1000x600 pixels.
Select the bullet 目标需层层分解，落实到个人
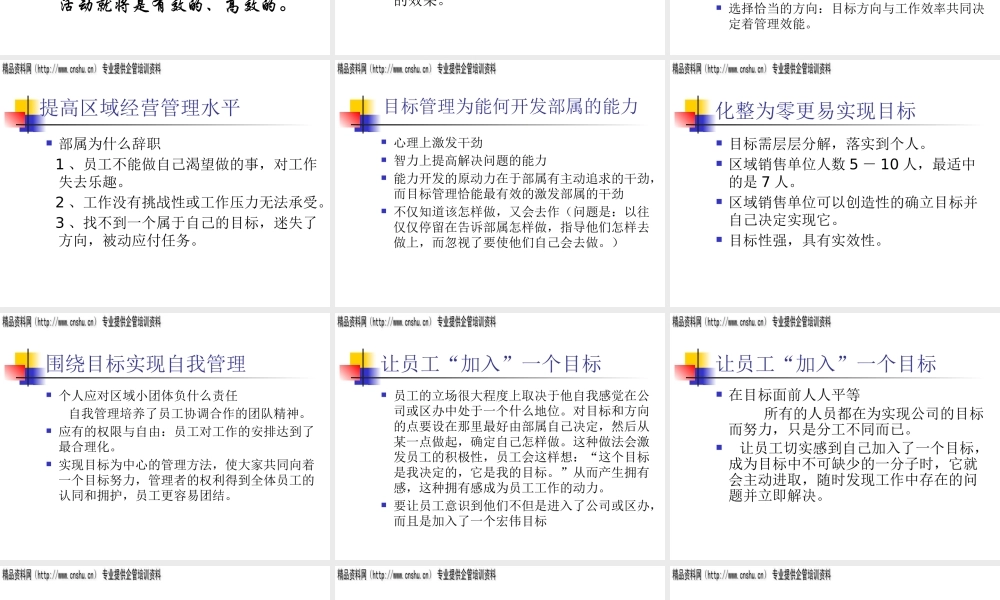tap(828, 144)
